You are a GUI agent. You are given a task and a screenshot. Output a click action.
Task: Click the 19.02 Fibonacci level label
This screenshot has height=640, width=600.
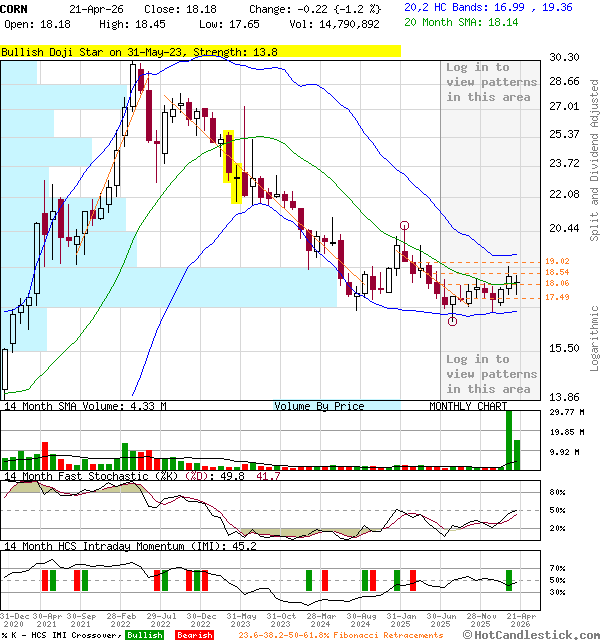click(557, 261)
